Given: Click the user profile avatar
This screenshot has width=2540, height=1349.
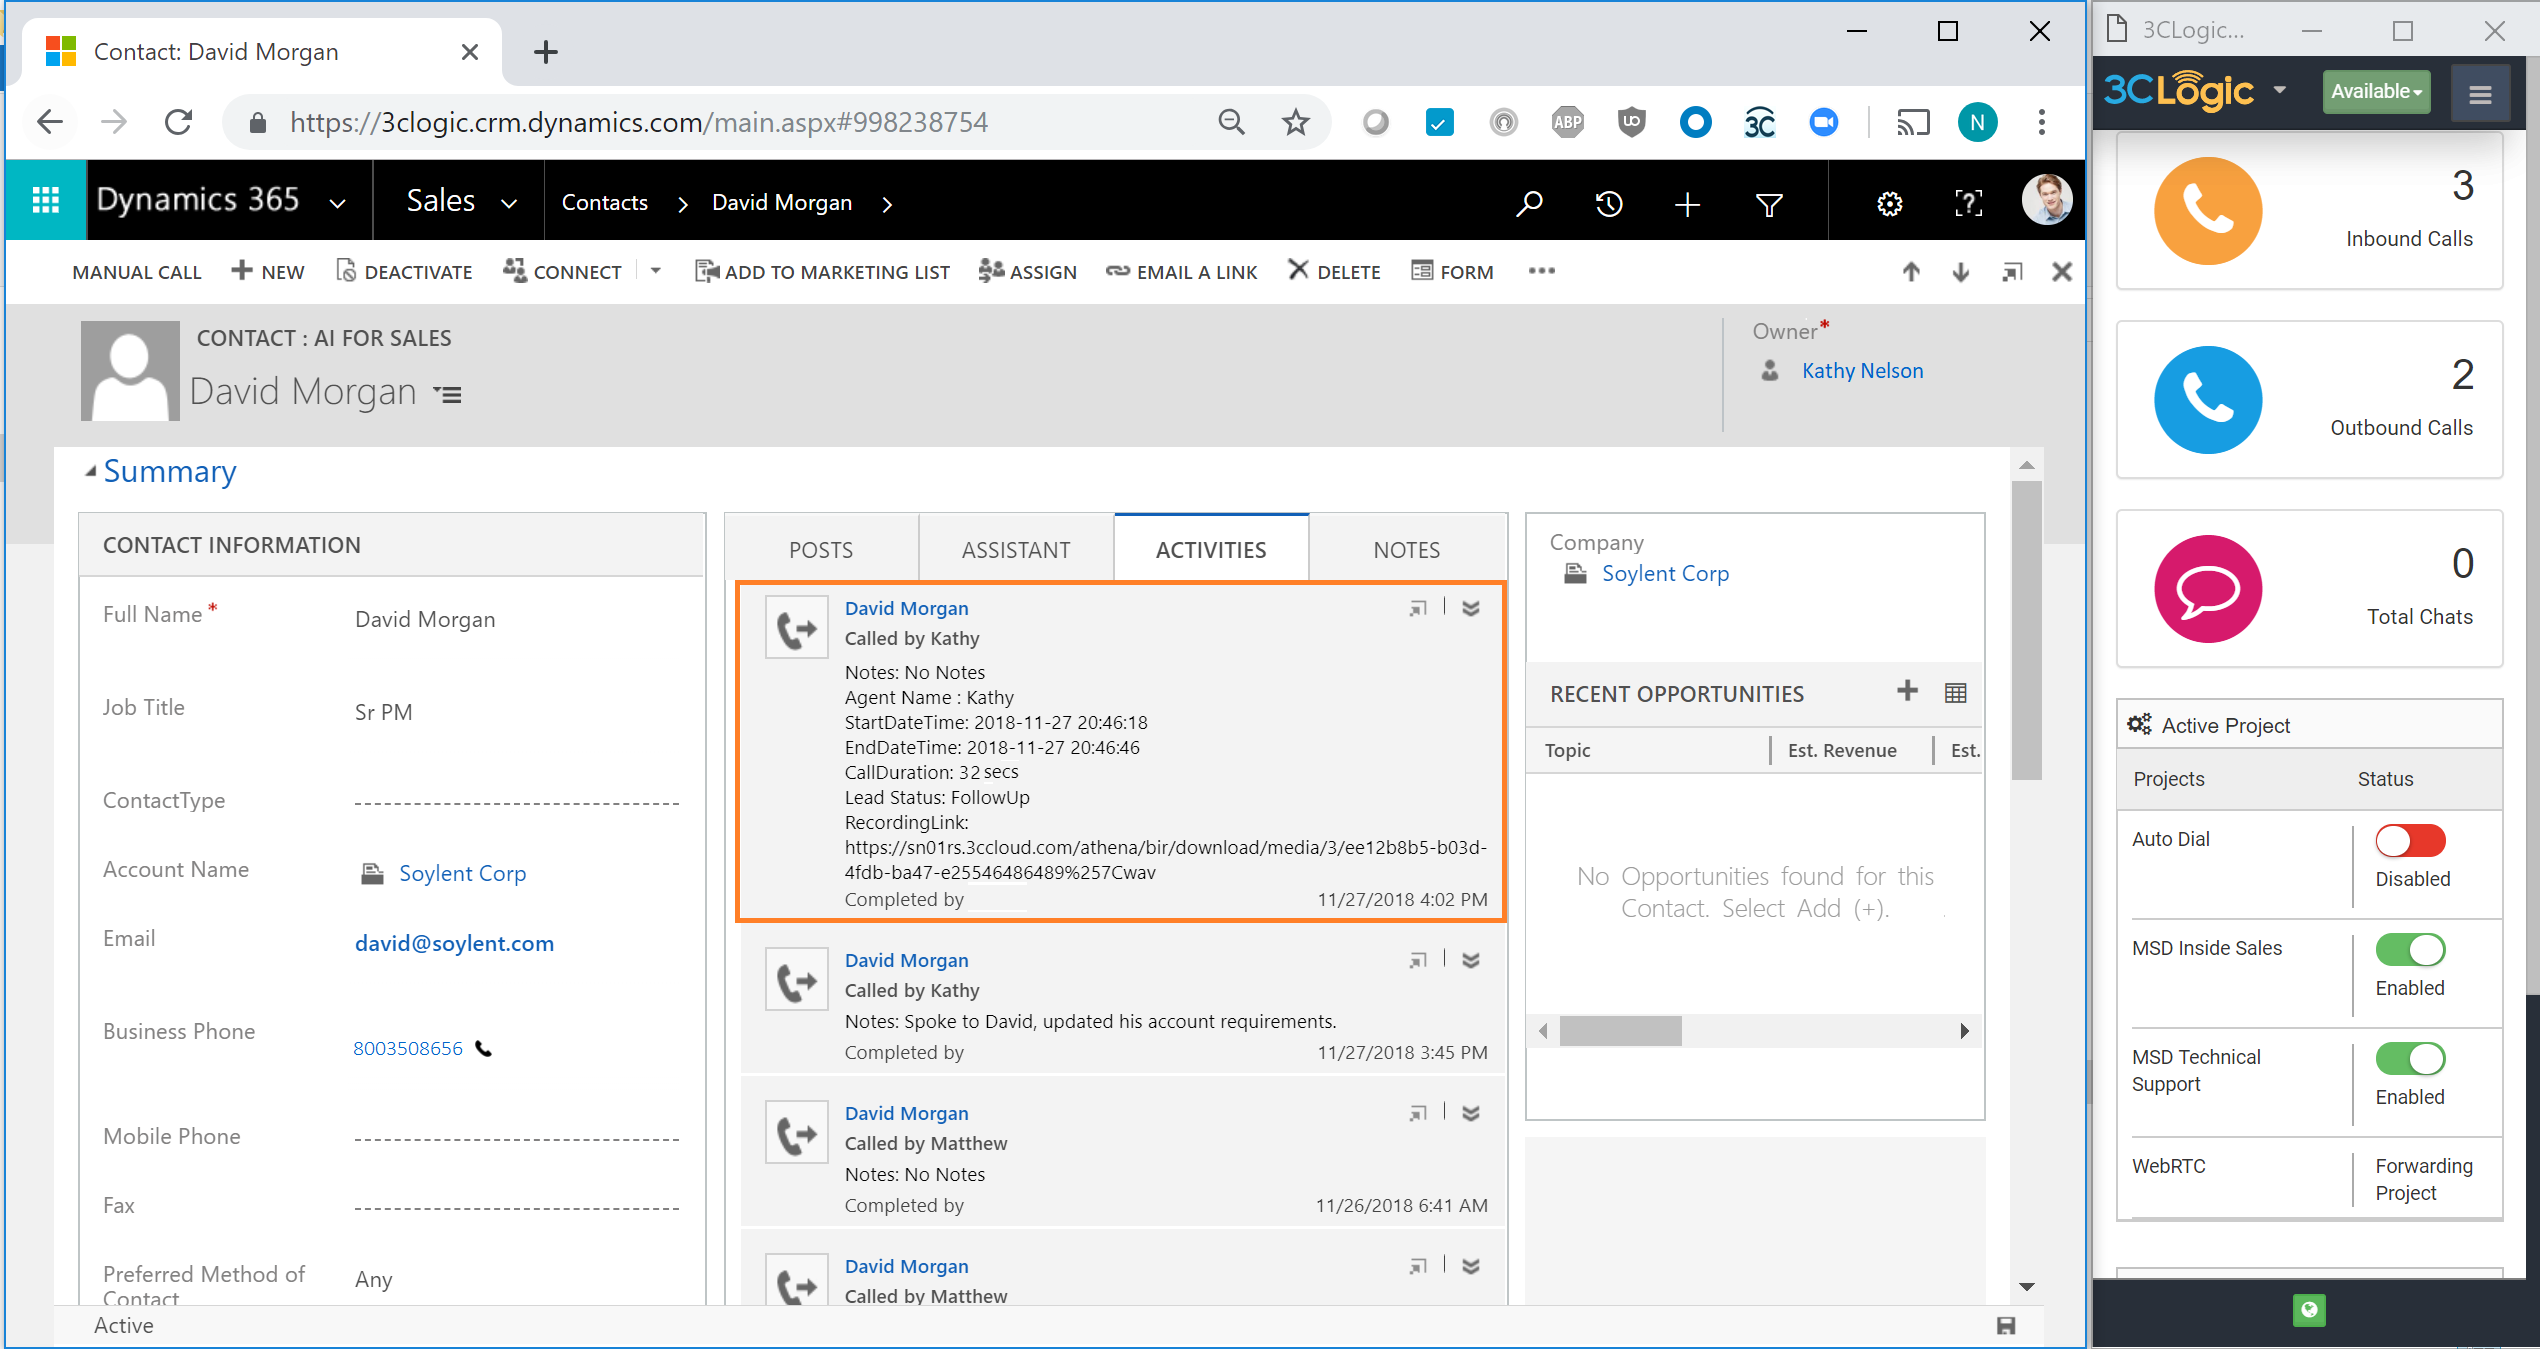Looking at the screenshot, I should pyautogui.click(x=2046, y=200).
